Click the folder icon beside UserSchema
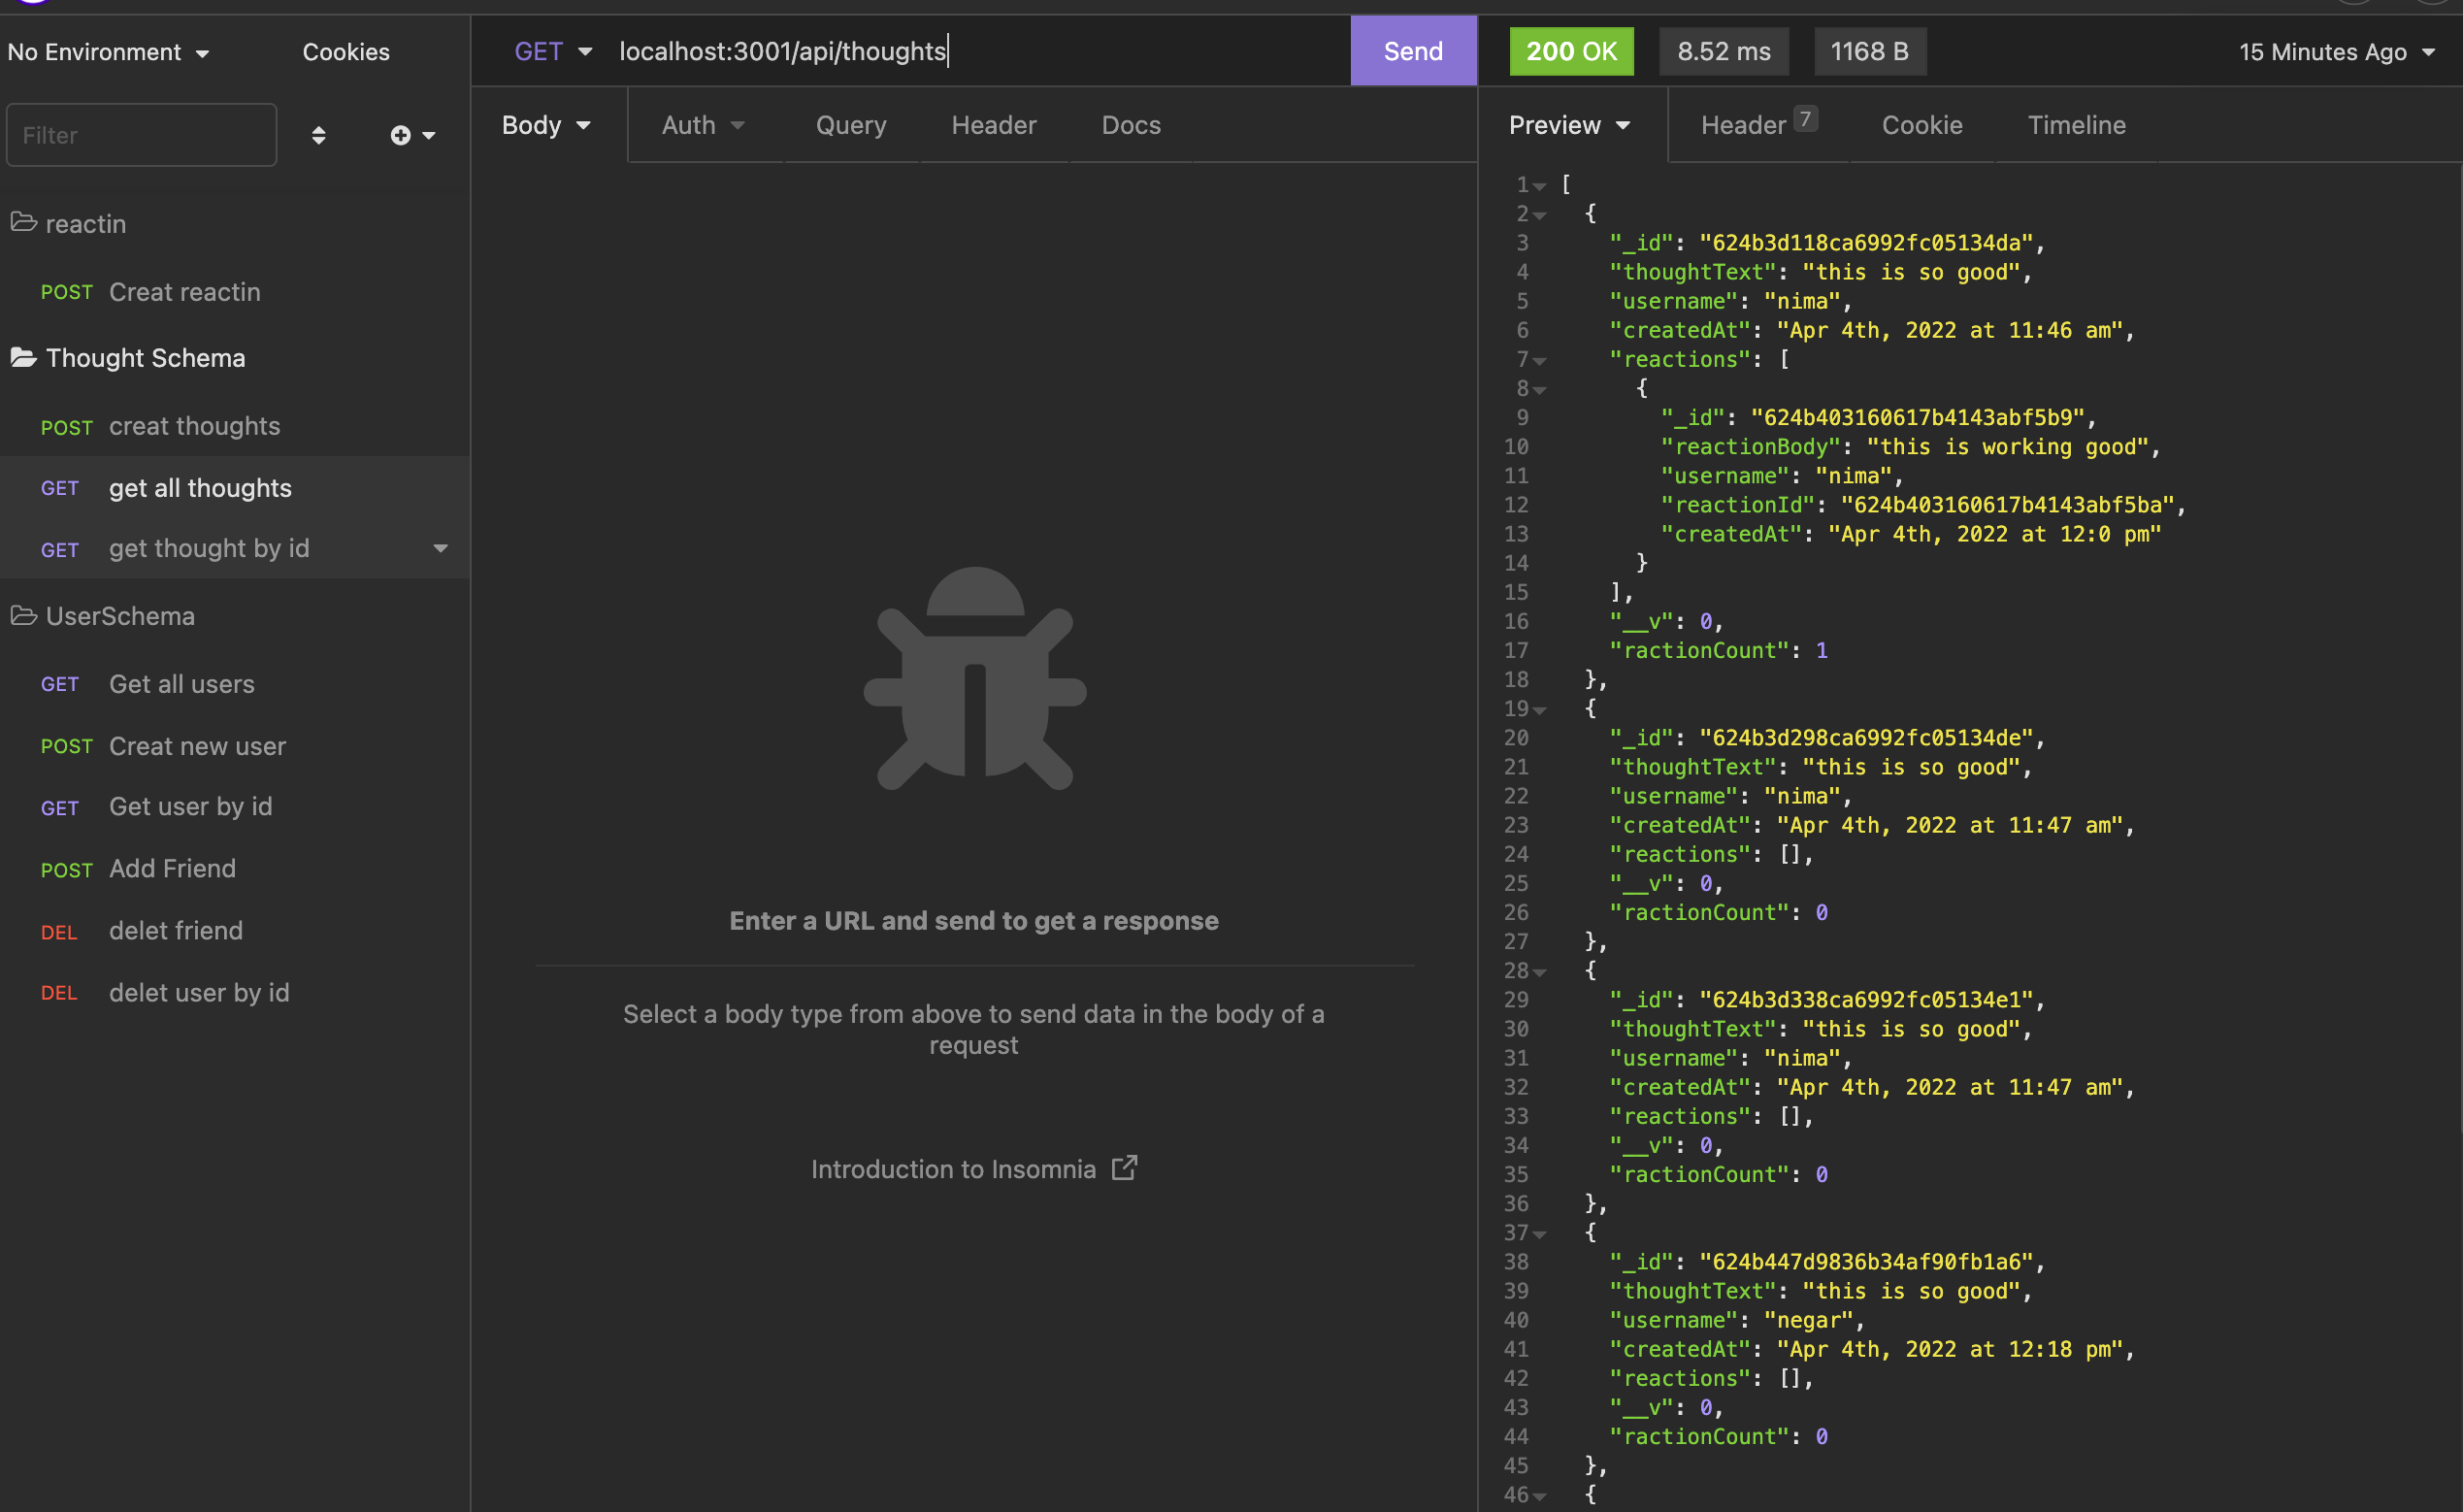 (24, 615)
